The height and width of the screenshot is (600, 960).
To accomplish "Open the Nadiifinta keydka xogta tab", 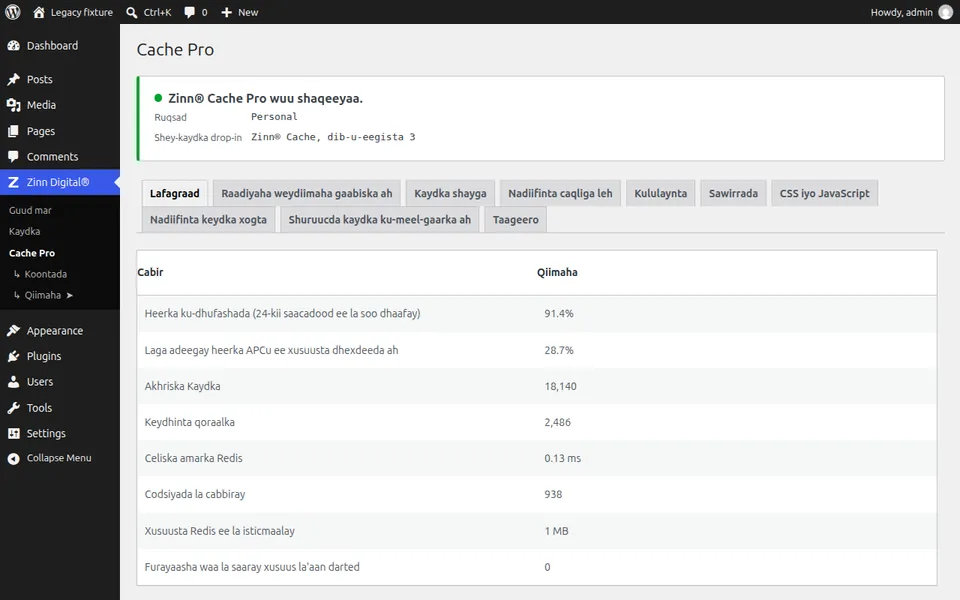I will (x=208, y=220).
